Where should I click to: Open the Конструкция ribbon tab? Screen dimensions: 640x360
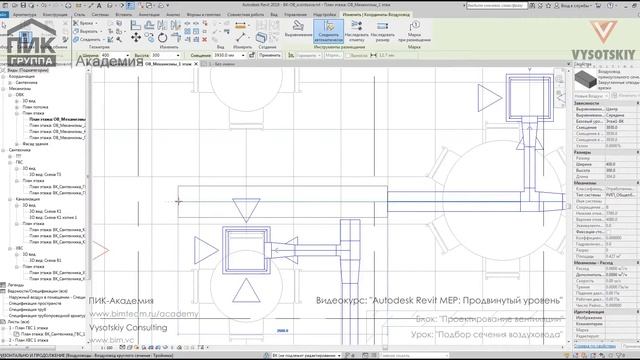[x=55, y=14]
